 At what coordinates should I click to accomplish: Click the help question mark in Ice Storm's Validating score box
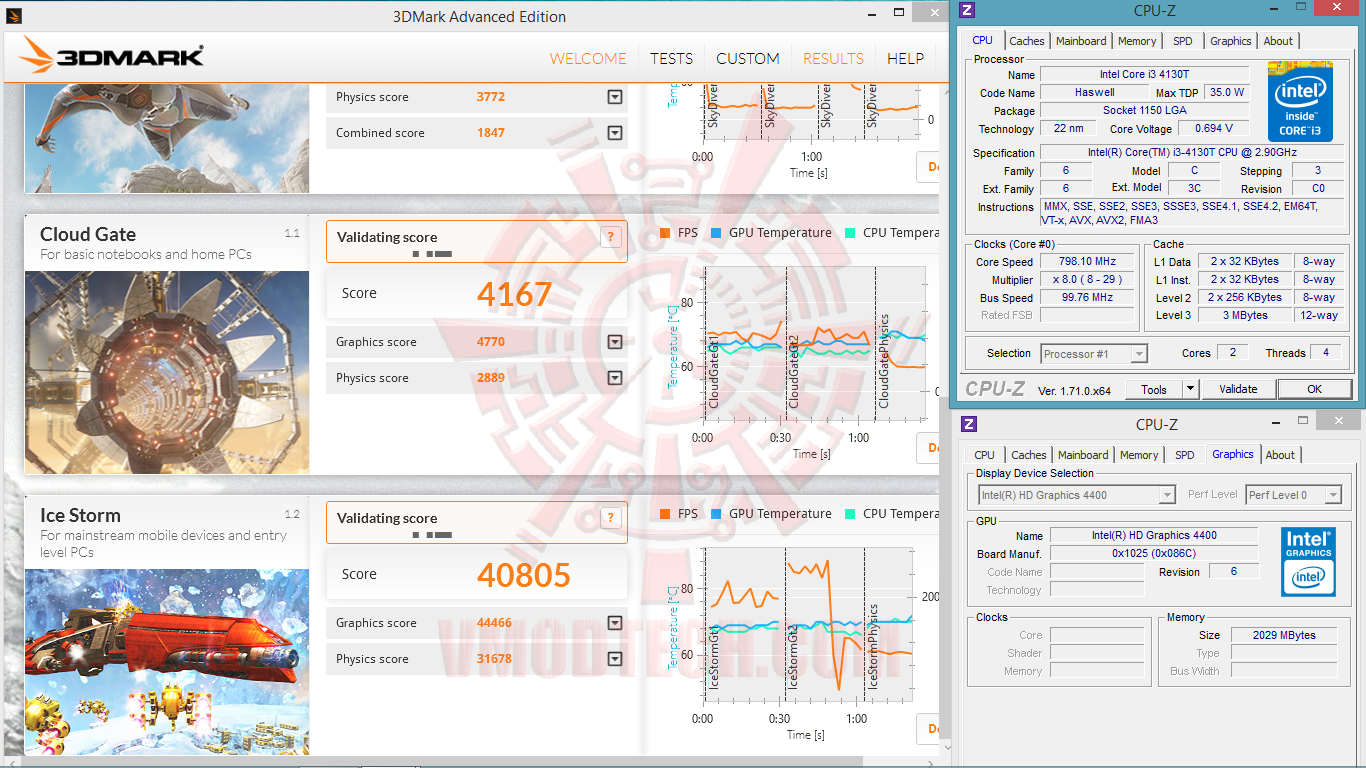610,518
